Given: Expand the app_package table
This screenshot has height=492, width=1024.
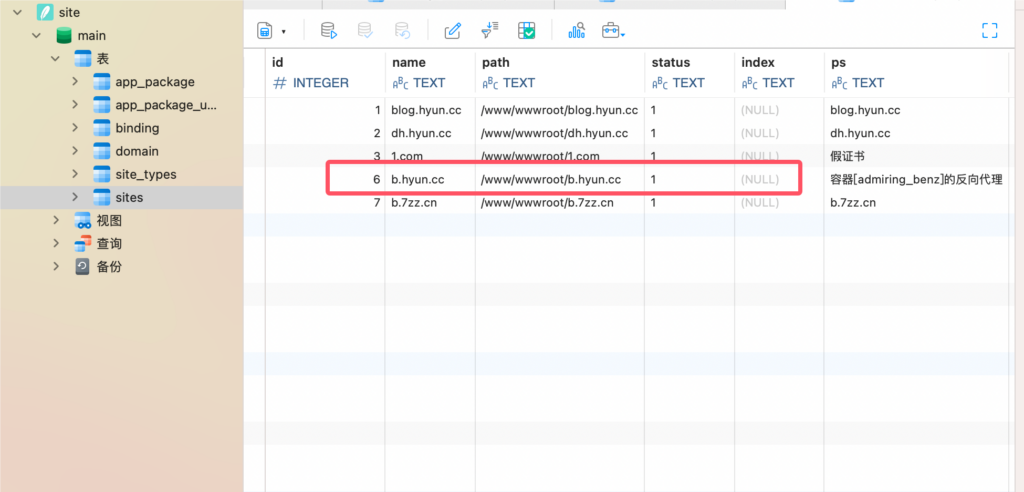Looking at the screenshot, I should click(75, 82).
